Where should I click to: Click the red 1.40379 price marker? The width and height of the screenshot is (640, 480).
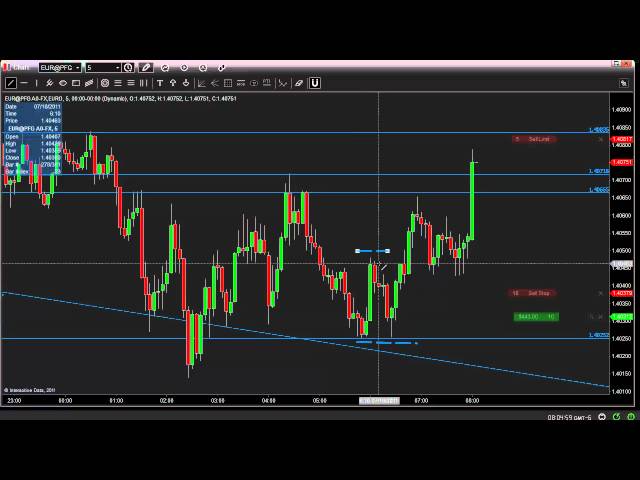621,293
